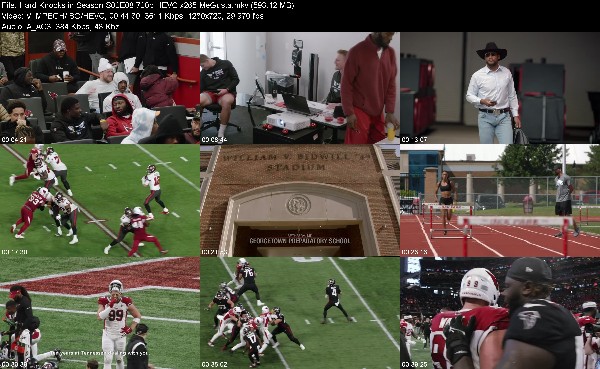Click the 00:04:21 timestamp label
This screenshot has height=369, width=600.
click(14, 140)
